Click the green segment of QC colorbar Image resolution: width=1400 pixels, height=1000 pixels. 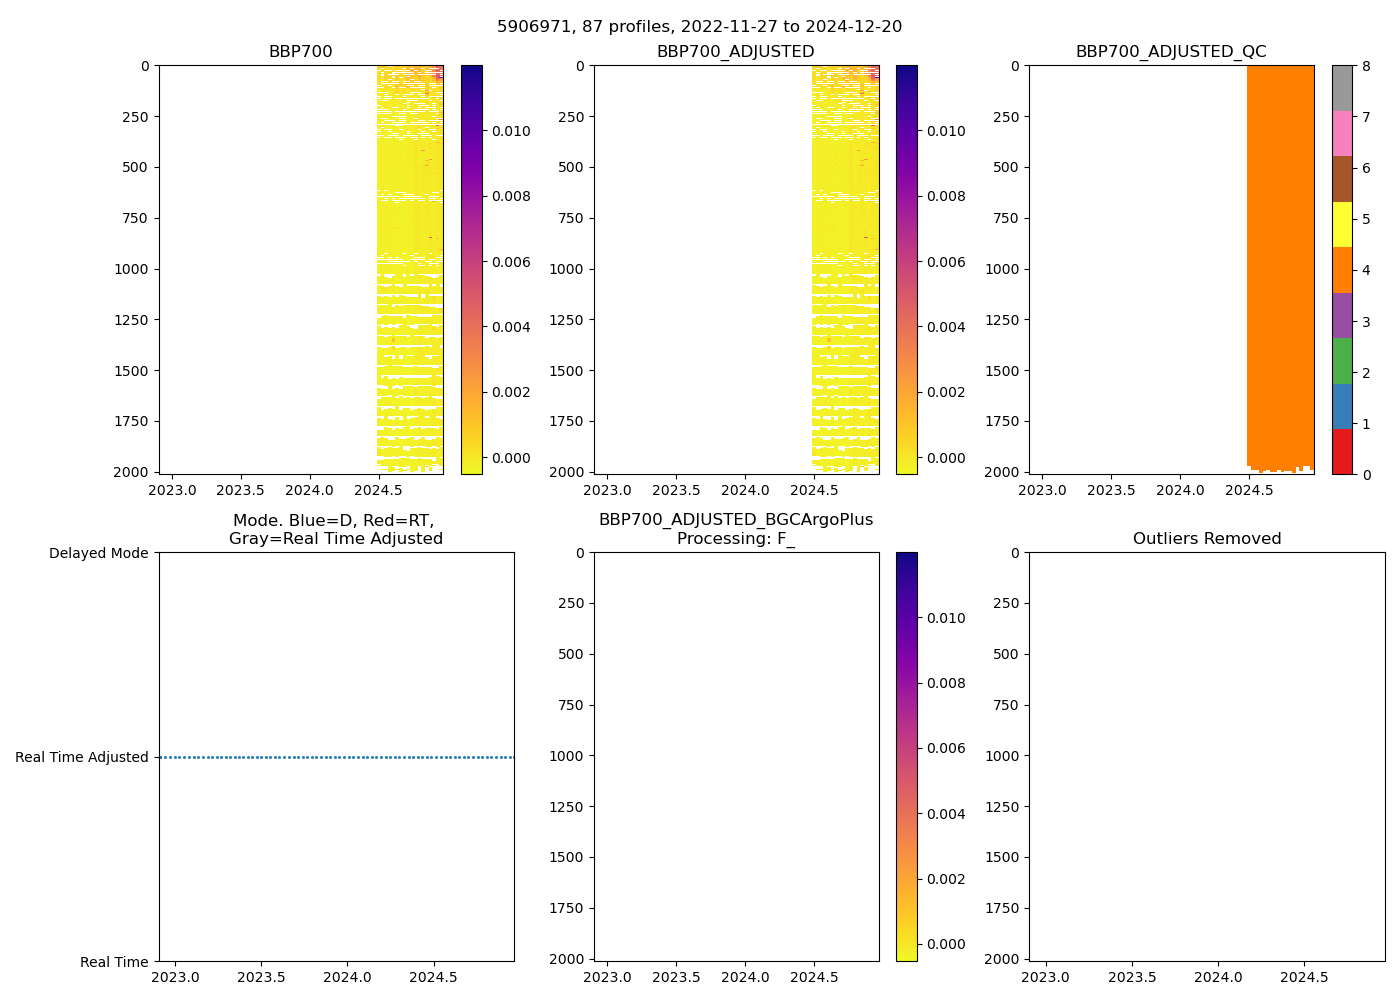(x=1342, y=360)
